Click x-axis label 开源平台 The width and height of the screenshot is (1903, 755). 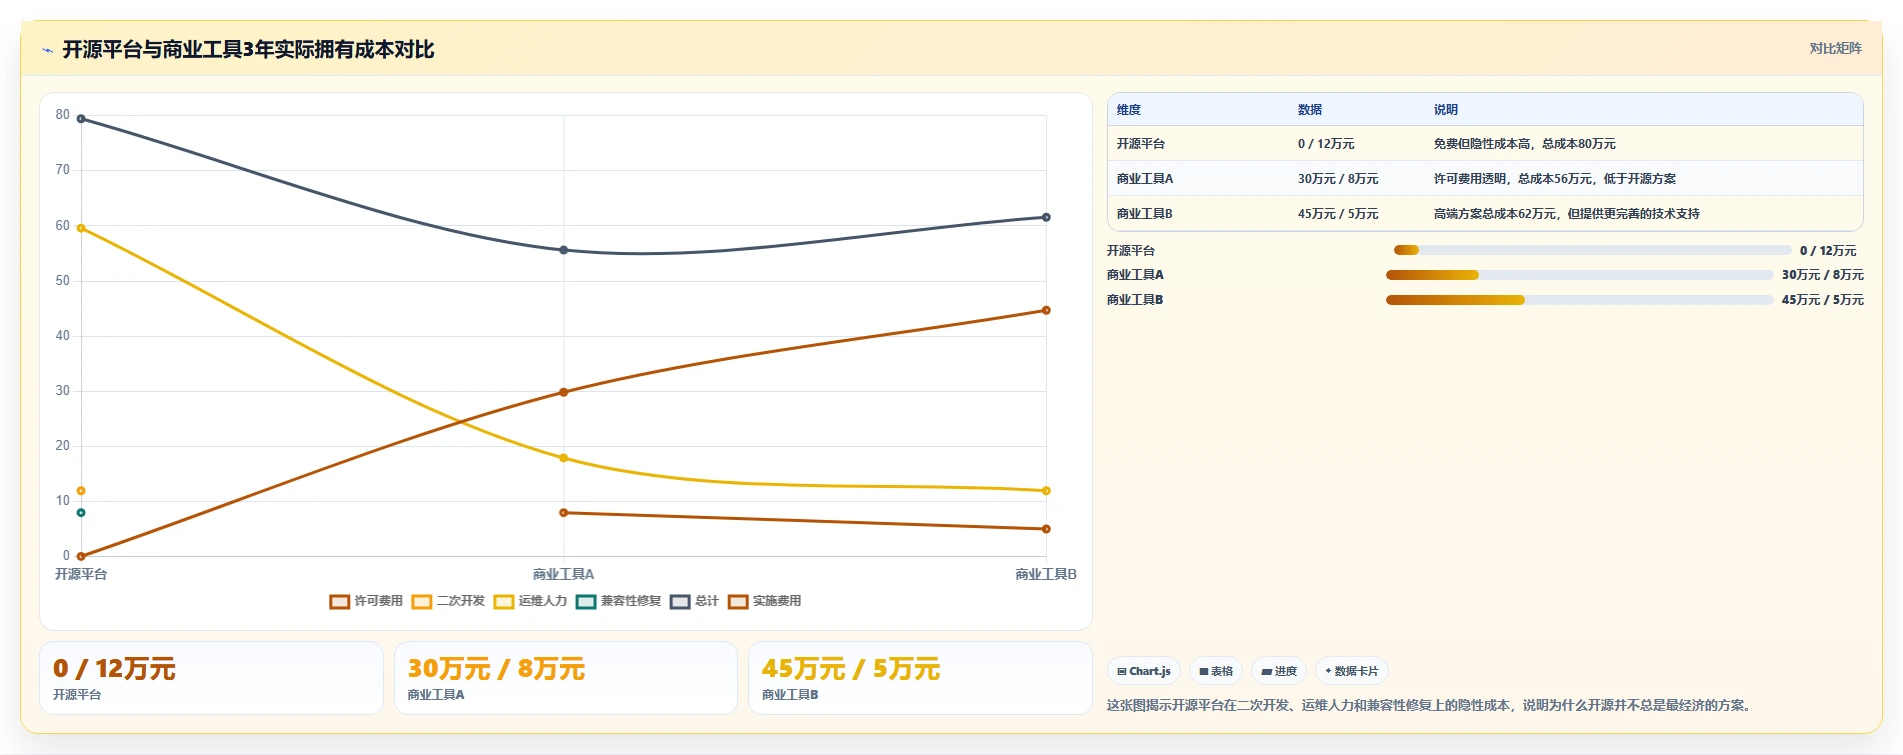pos(81,574)
